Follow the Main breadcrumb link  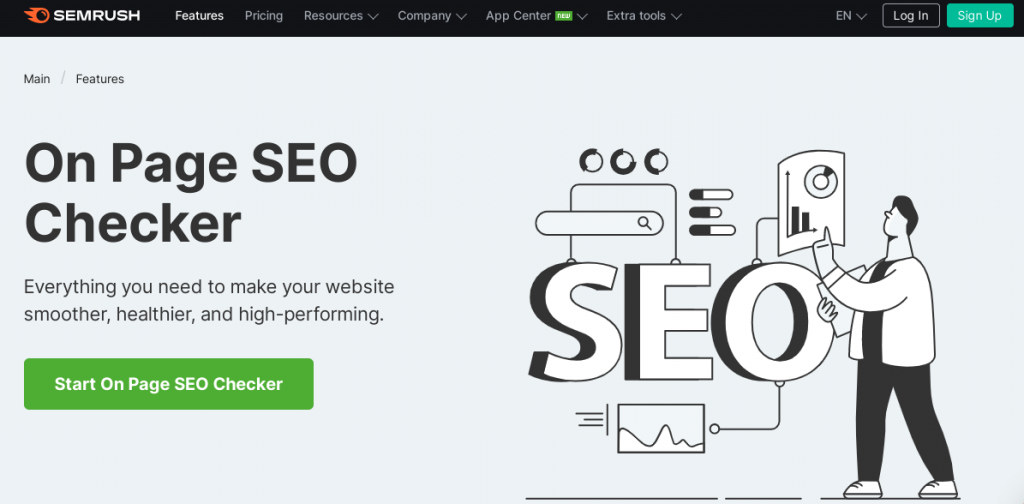[x=37, y=79]
